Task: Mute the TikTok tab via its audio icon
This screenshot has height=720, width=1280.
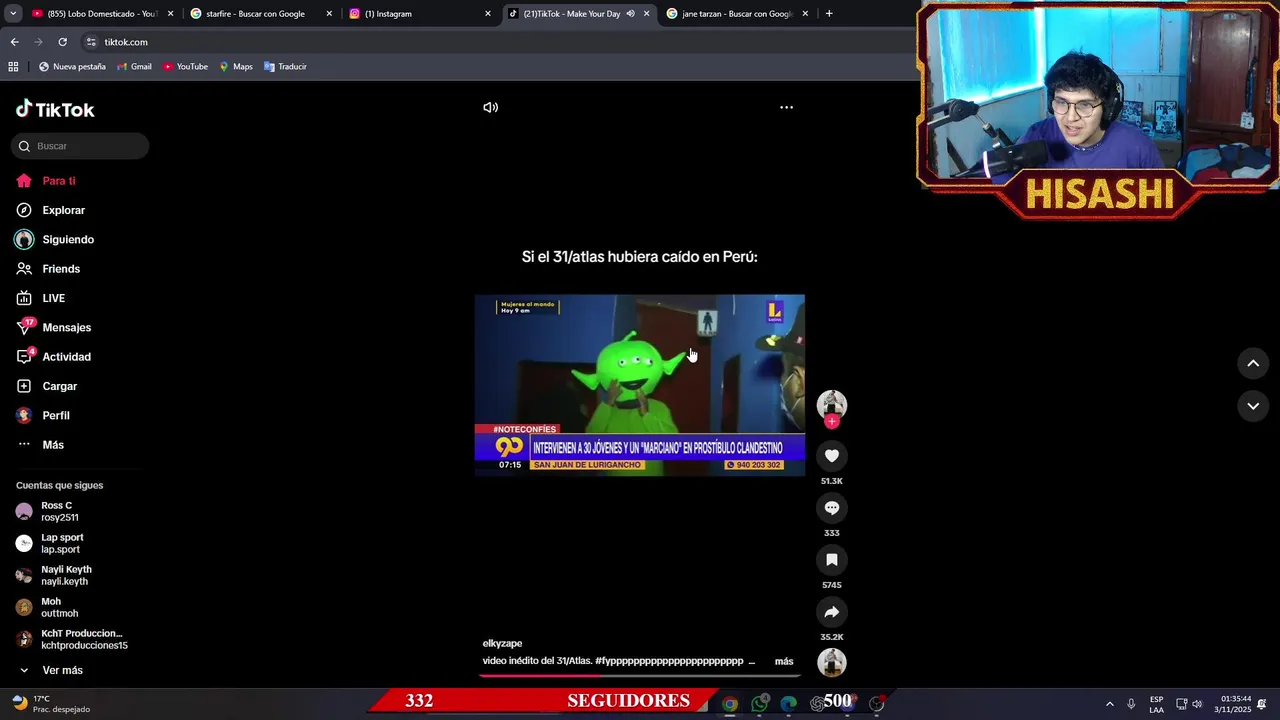Action: coord(630,14)
